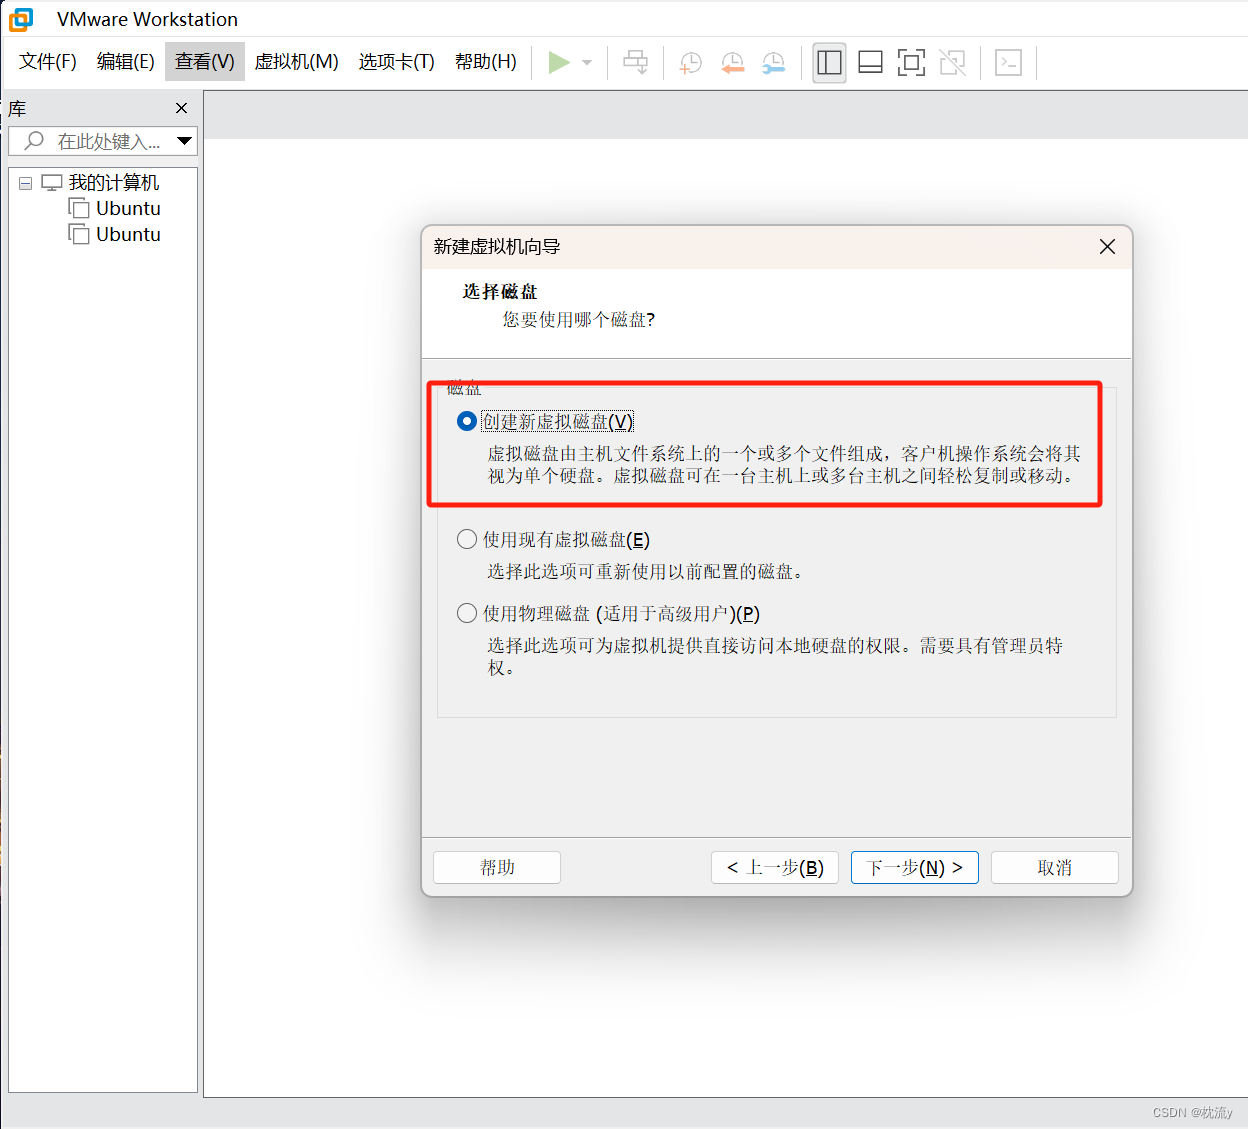Click the VMware Workstation logo icon
Viewport: 1248px width, 1129px height.
click(21, 19)
